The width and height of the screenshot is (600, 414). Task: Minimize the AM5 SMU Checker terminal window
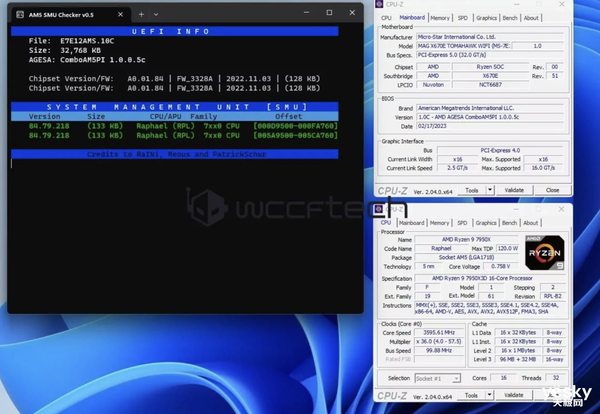pos(306,13)
